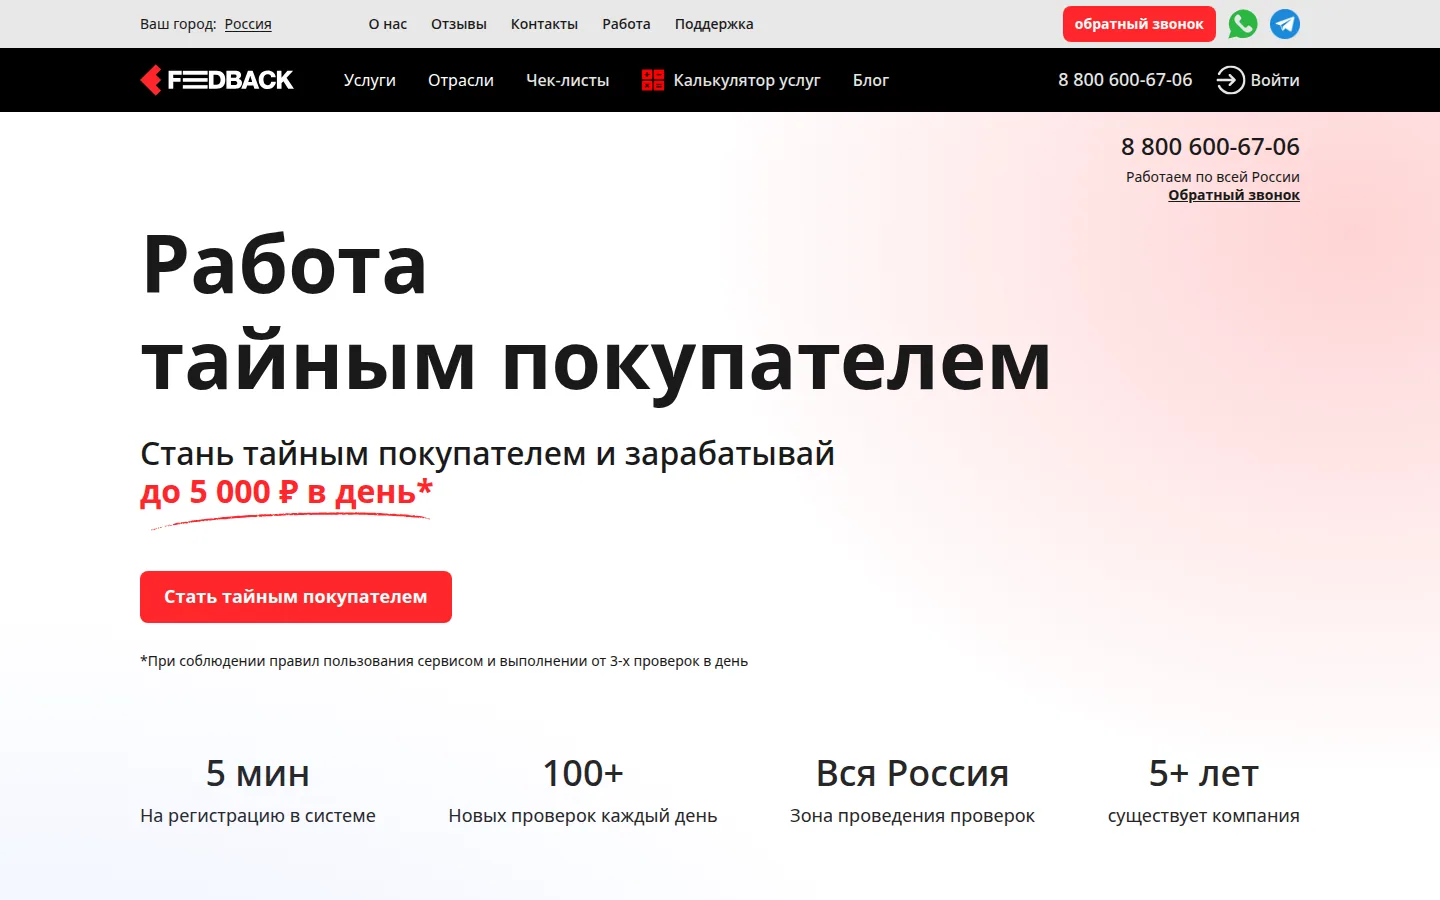Viewport: 1440px width, 900px height.
Task: Open the 'Контакты' page
Action: pos(544,24)
